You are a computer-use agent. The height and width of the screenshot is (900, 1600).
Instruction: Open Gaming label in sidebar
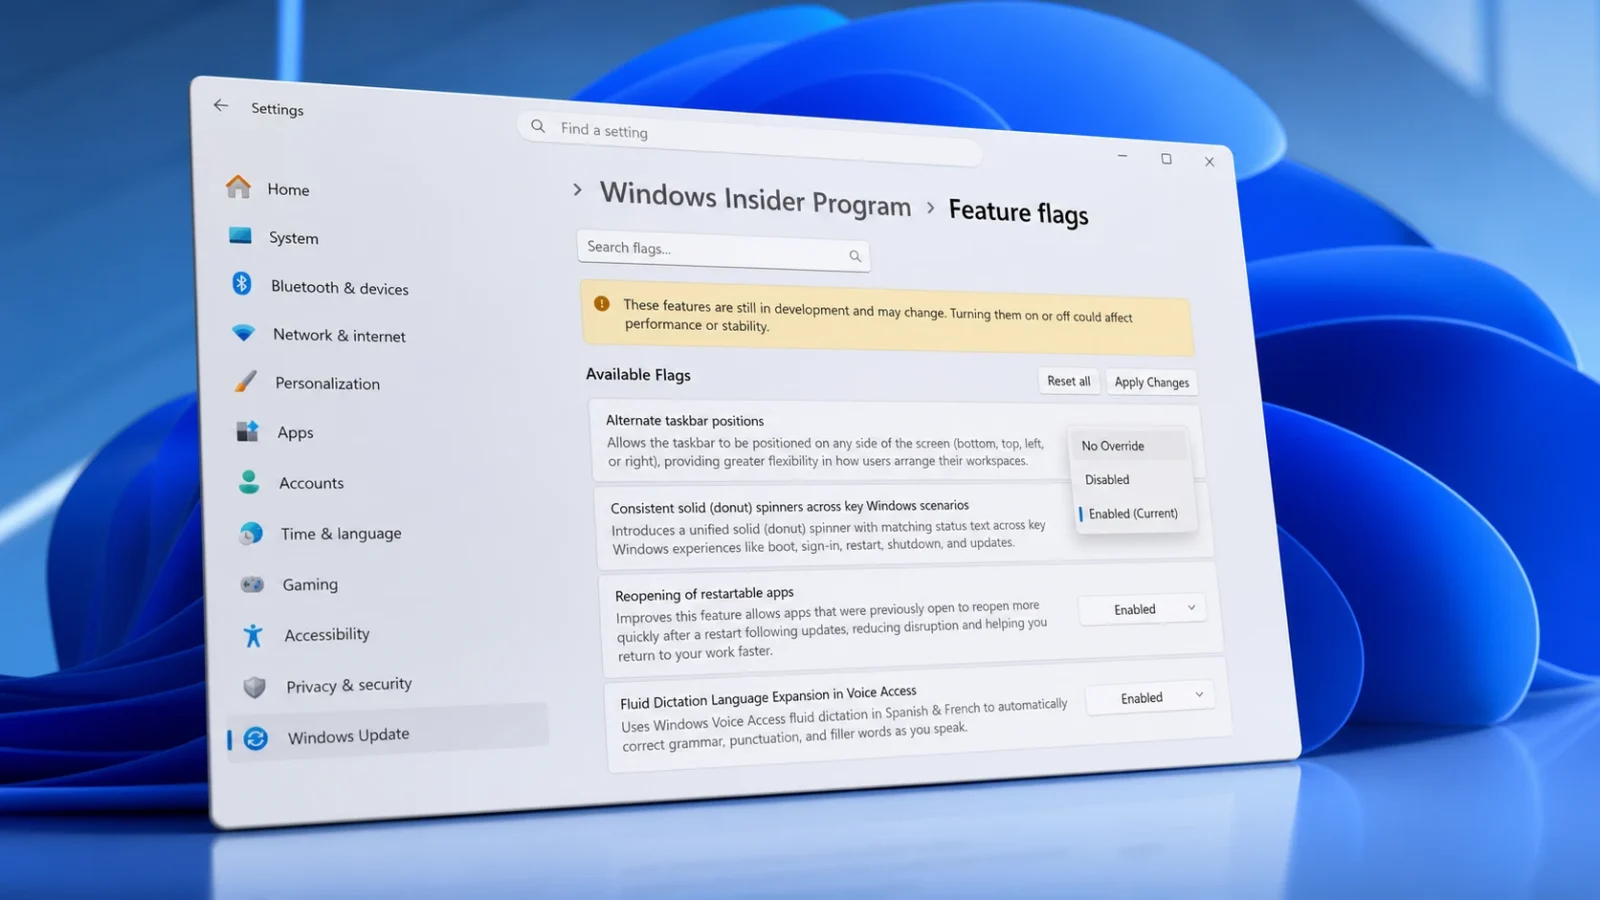pos(310,585)
